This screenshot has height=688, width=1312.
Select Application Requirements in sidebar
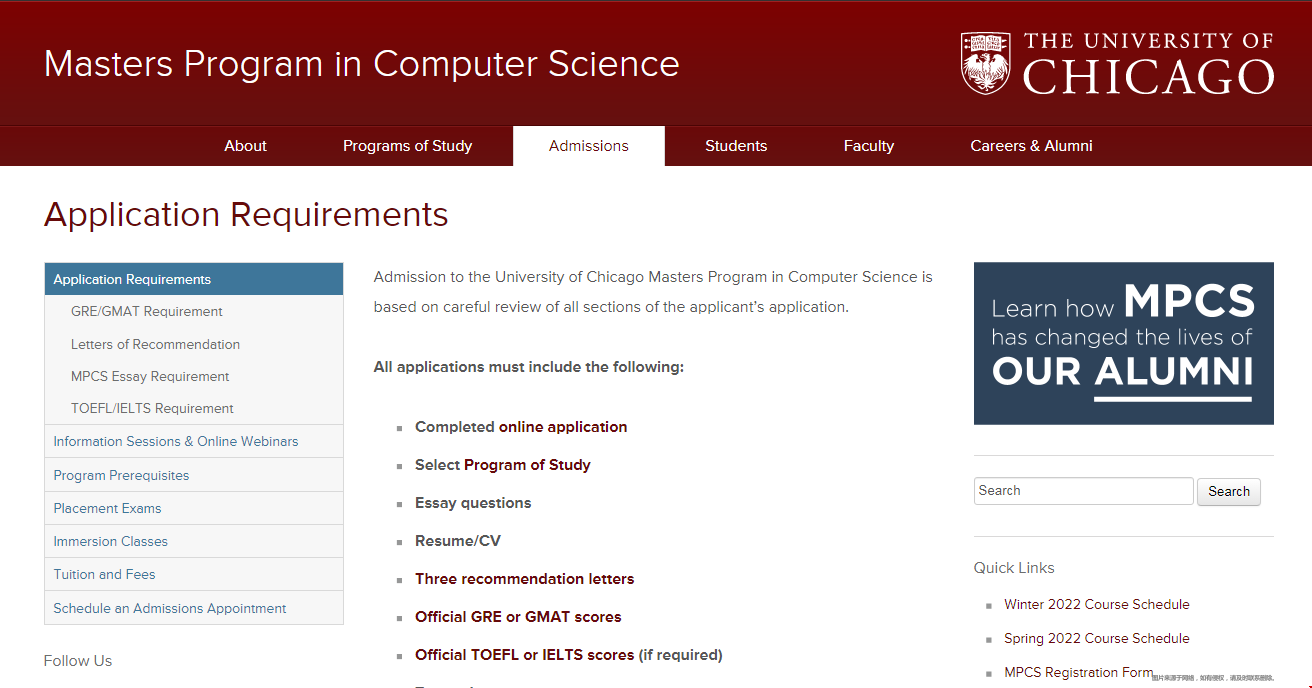click(194, 279)
